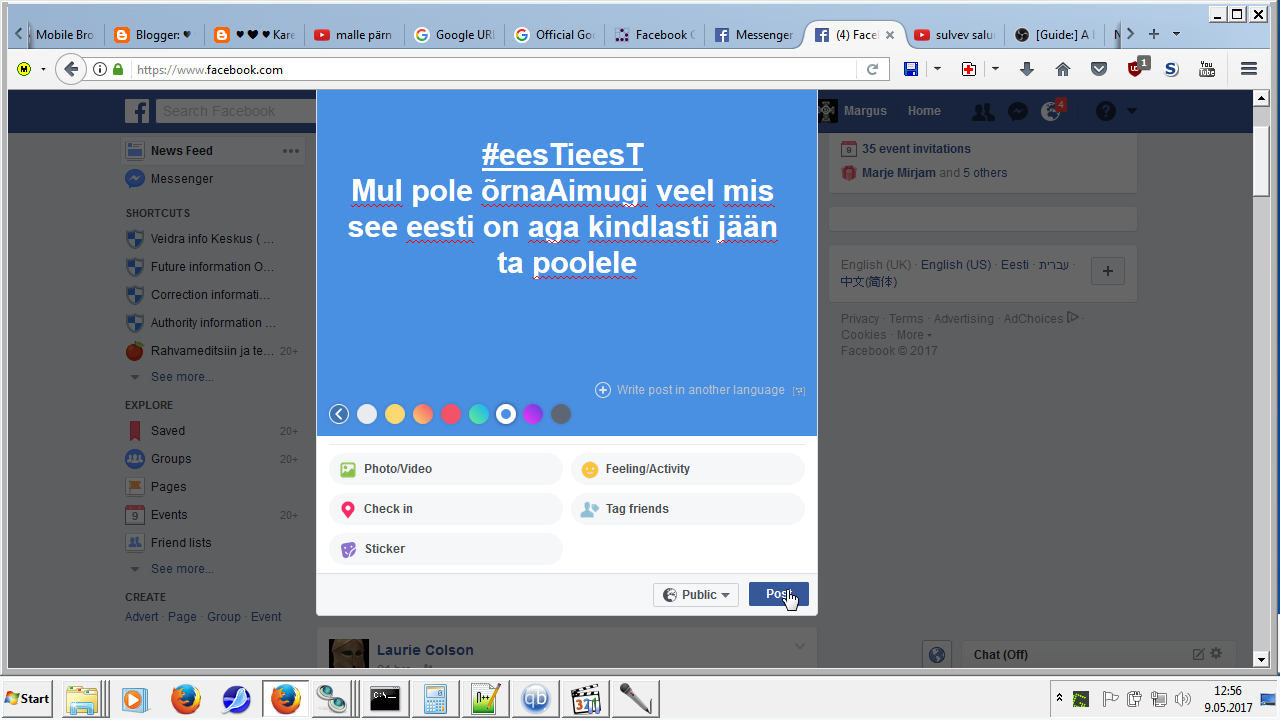Image resolution: width=1280 pixels, height=720 pixels.
Task: Open the chat settings gear icon
Action: click(x=1216, y=653)
